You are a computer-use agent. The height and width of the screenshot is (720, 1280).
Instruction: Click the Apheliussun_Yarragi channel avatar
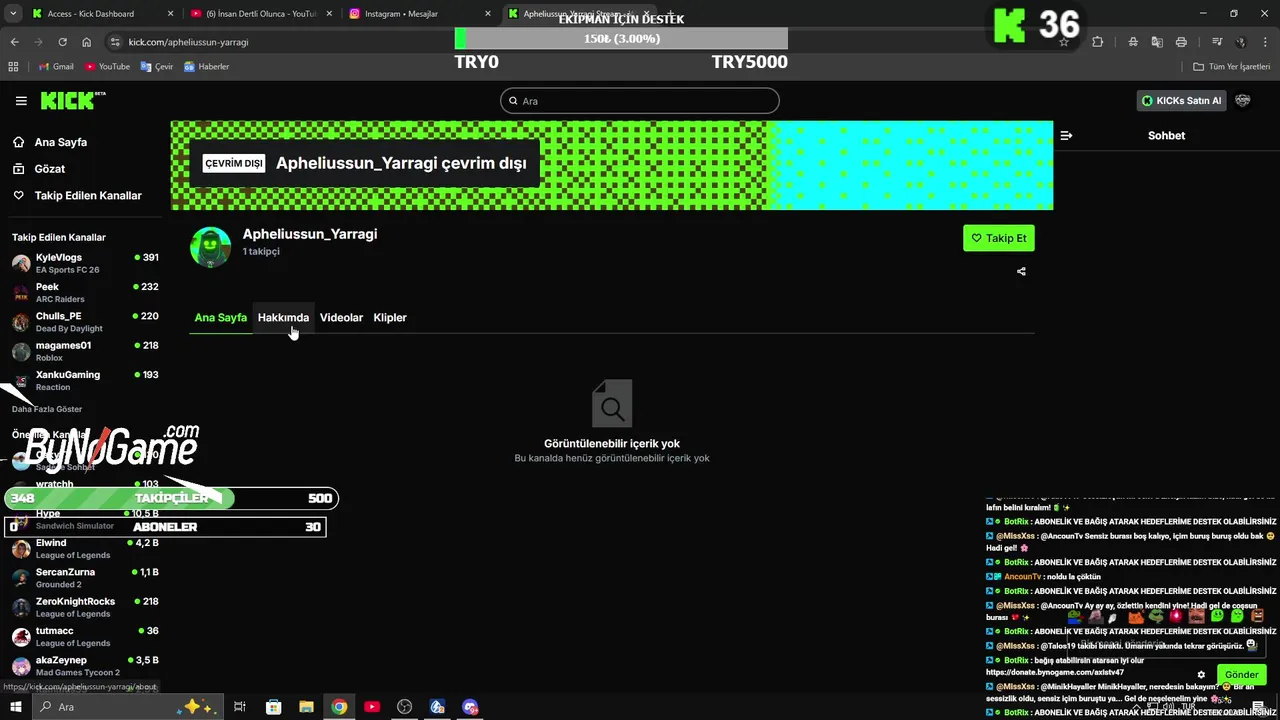pyautogui.click(x=211, y=247)
